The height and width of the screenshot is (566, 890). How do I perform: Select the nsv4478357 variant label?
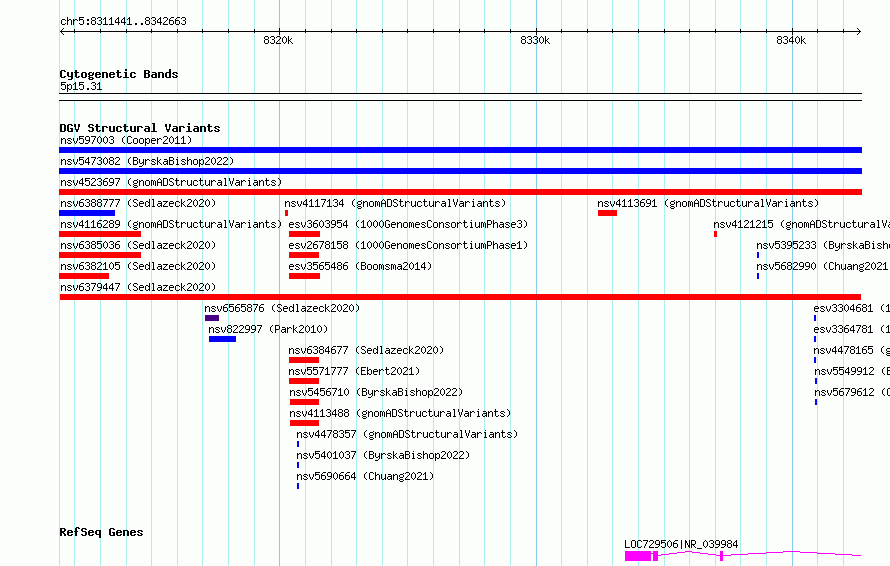408,434
